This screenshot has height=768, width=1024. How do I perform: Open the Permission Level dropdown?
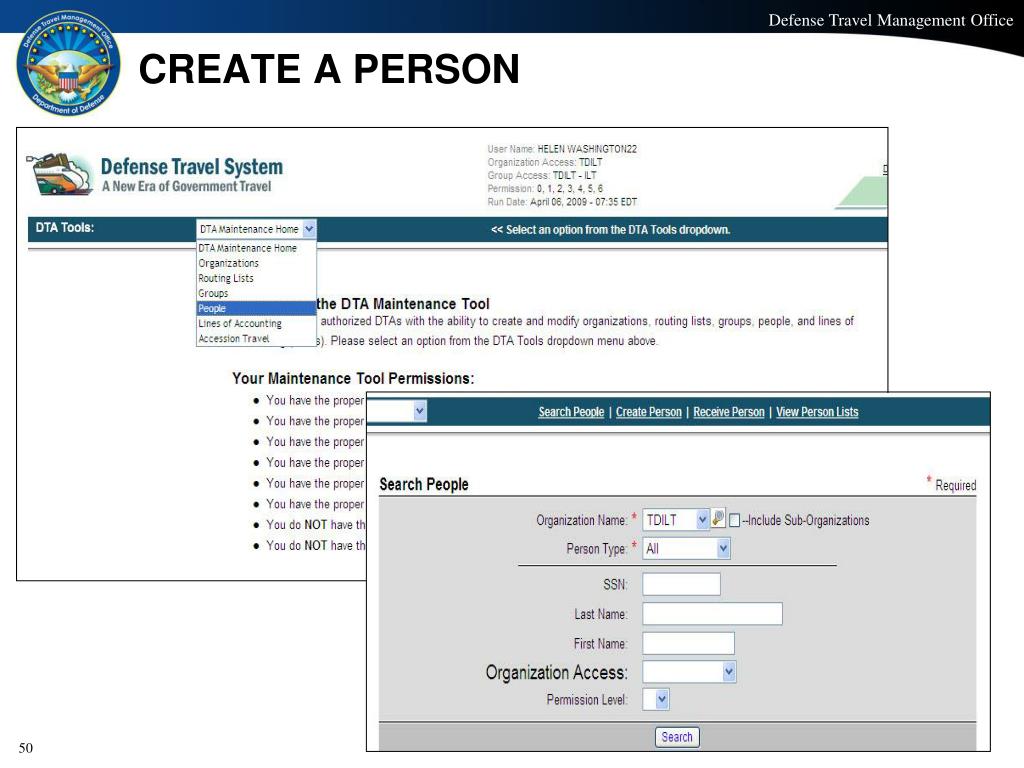pos(656,699)
